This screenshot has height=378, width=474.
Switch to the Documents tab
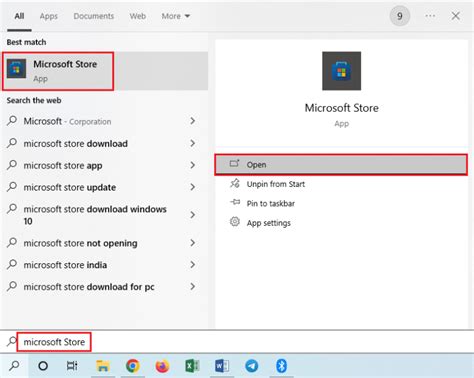[x=94, y=16]
